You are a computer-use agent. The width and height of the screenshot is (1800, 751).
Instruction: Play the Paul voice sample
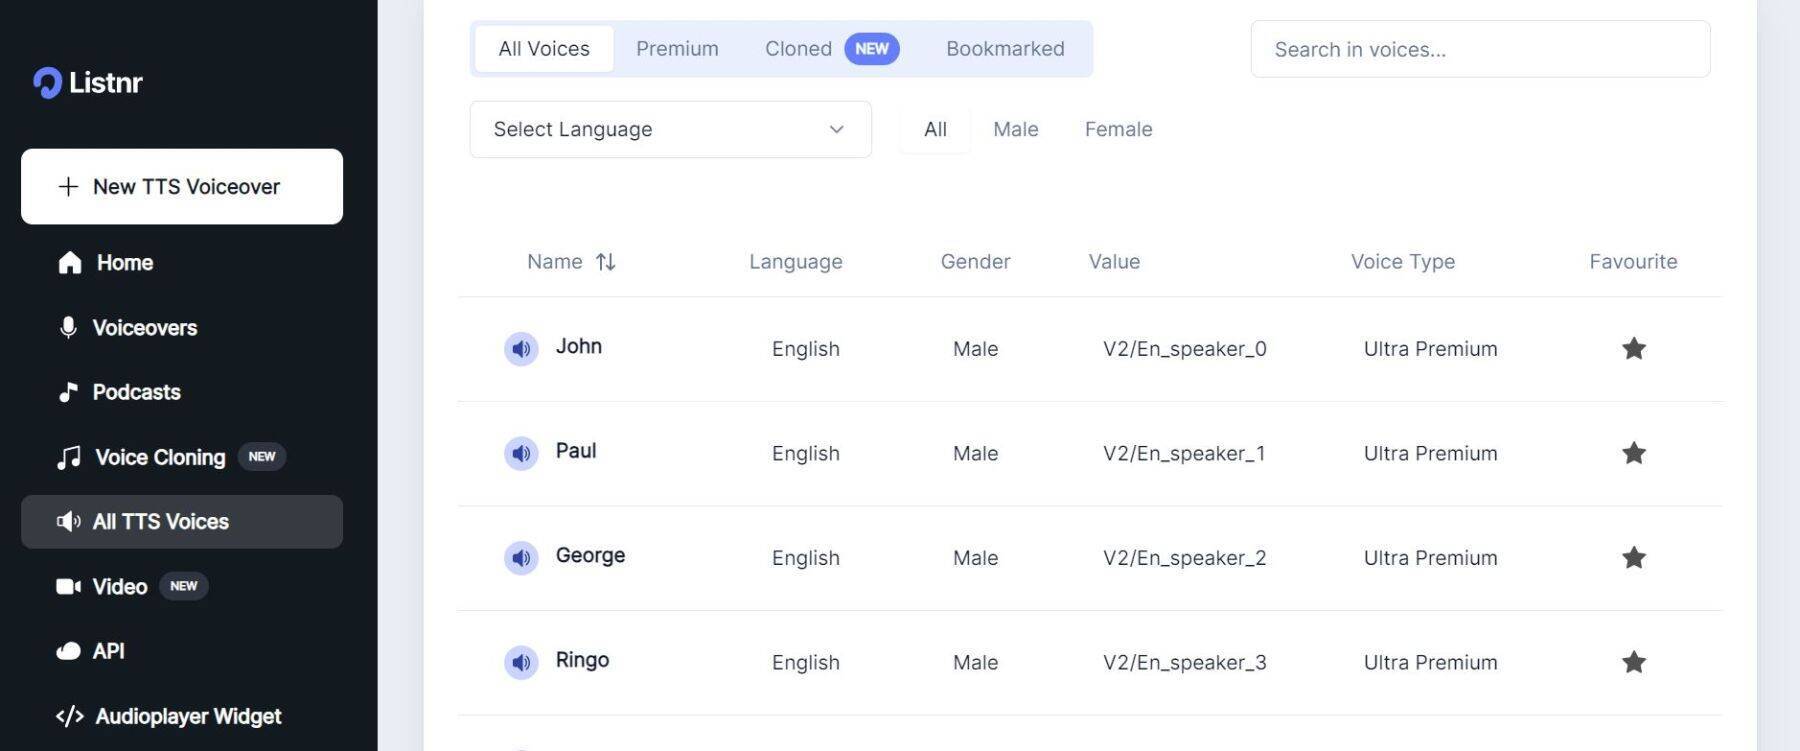(521, 453)
